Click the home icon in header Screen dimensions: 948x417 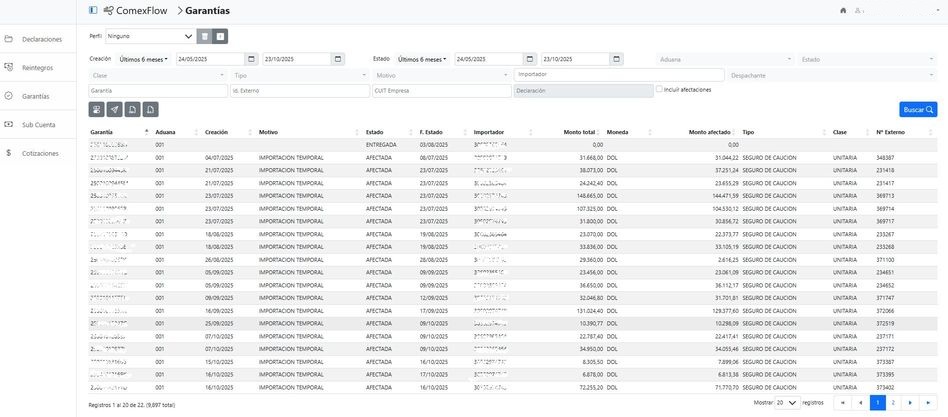[843, 10]
